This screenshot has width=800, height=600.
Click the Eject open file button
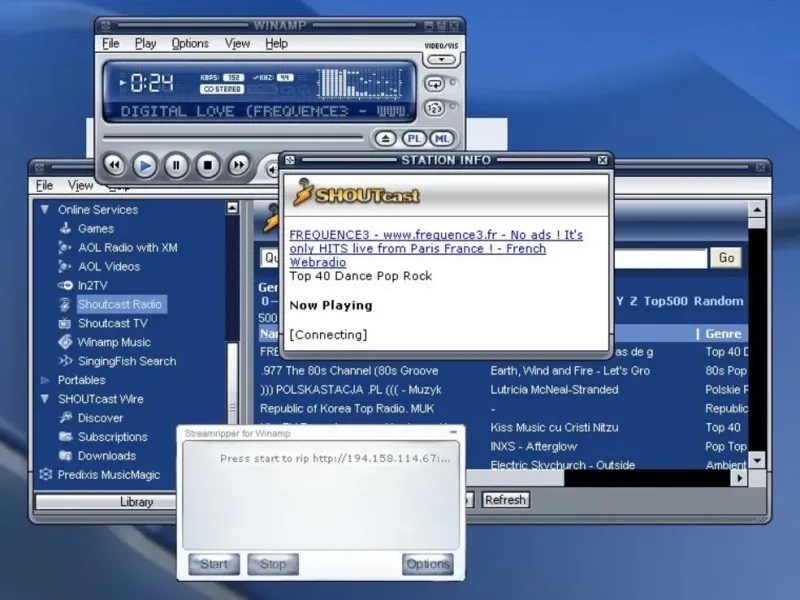point(386,138)
